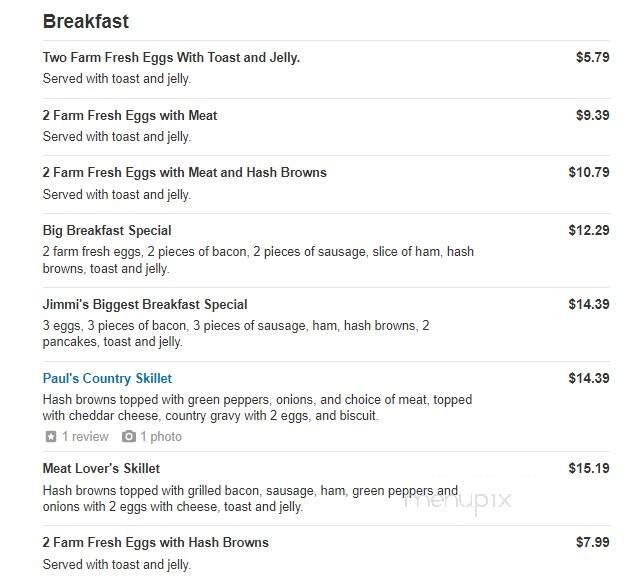Select the Big Breakfast Special item
The width and height of the screenshot is (637, 583).
coord(107,230)
